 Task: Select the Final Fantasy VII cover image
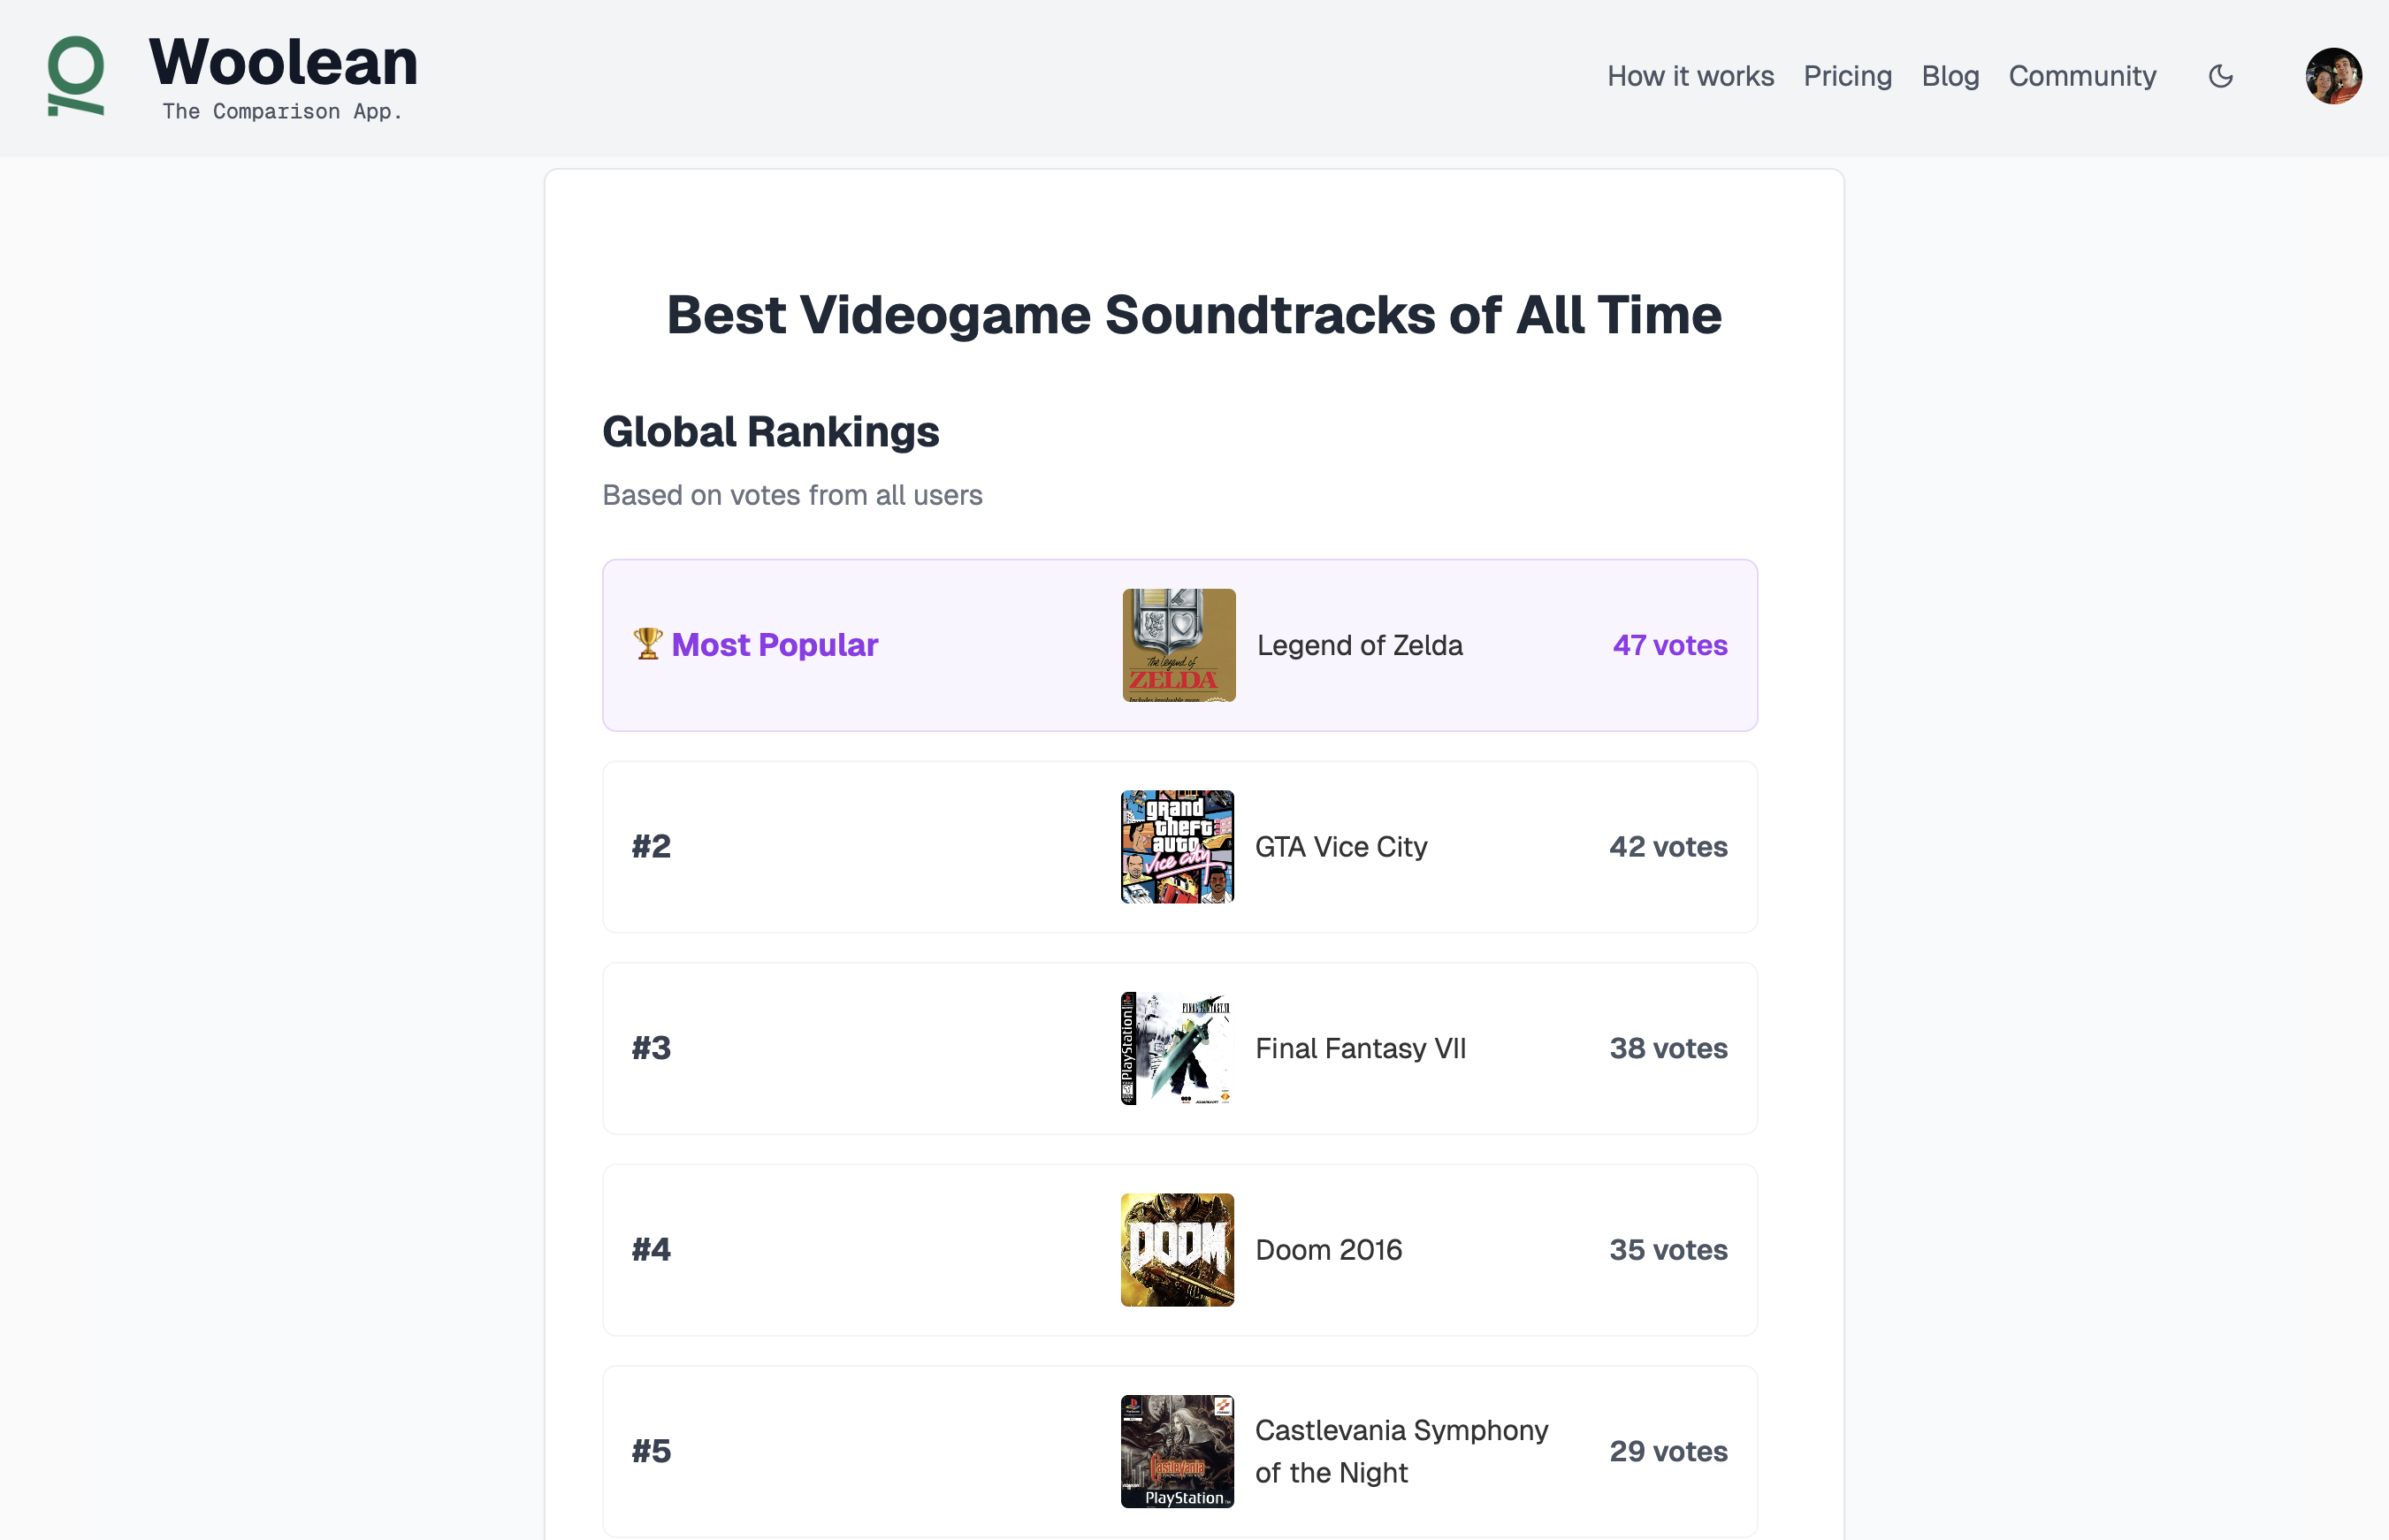click(x=1177, y=1048)
